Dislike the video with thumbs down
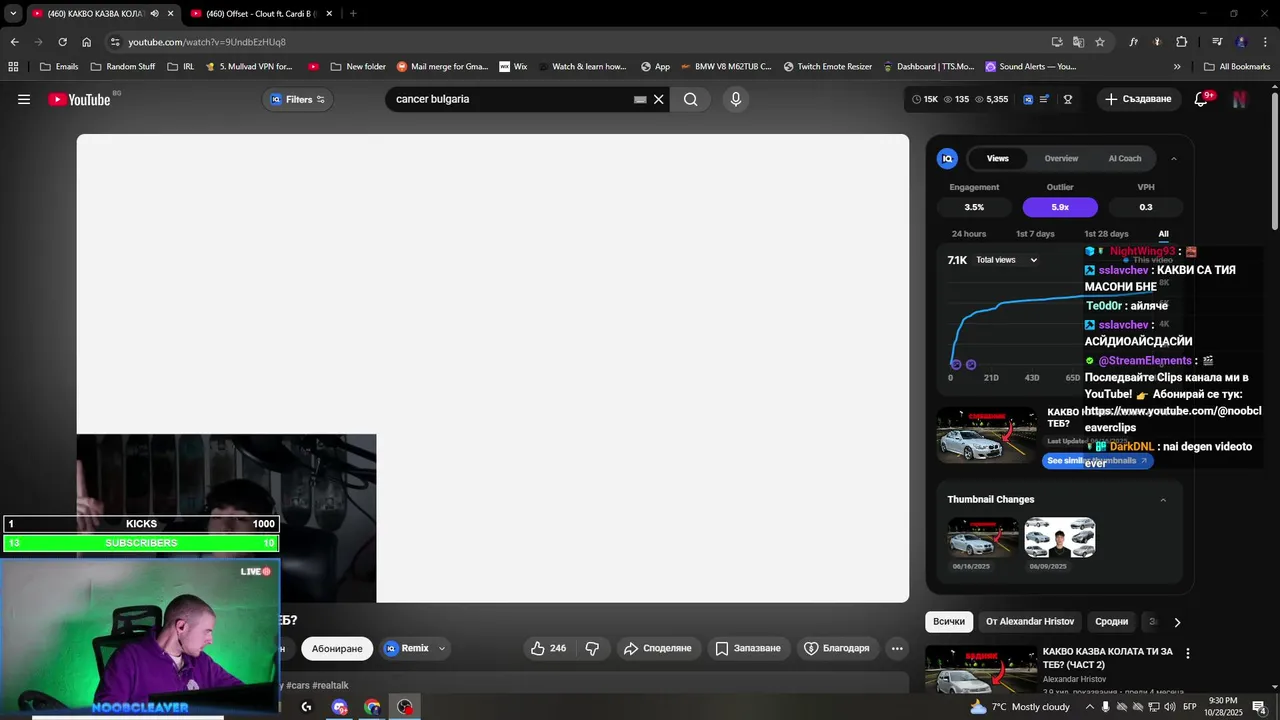This screenshot has width=1280, height=720. point(592,649)
